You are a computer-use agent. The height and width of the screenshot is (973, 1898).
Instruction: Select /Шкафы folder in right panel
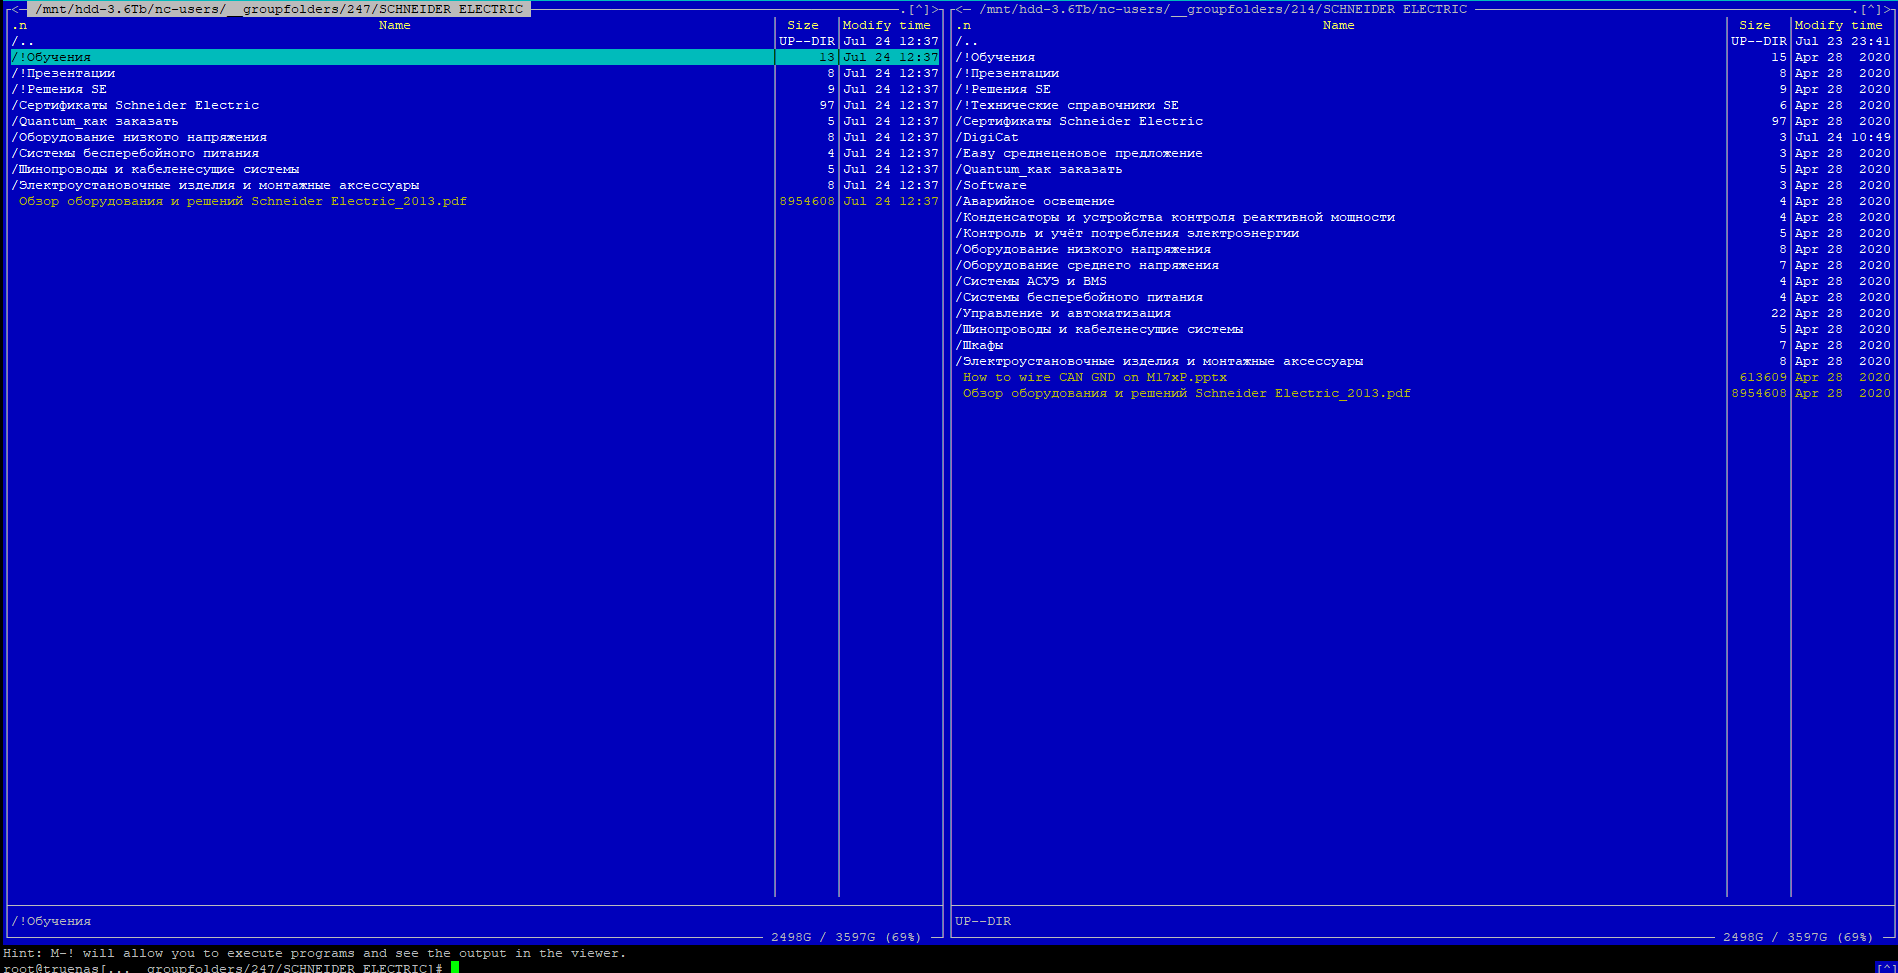click(1423, 345)
